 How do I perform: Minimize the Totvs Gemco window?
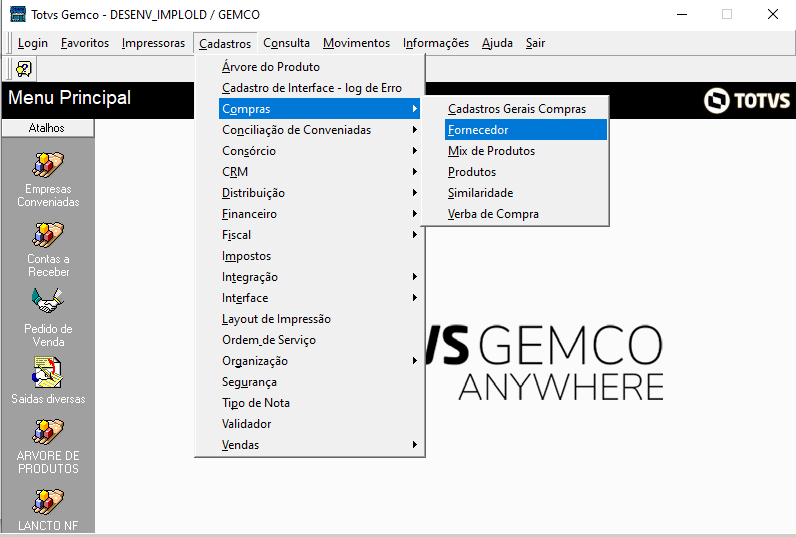[x=682, y=14]
